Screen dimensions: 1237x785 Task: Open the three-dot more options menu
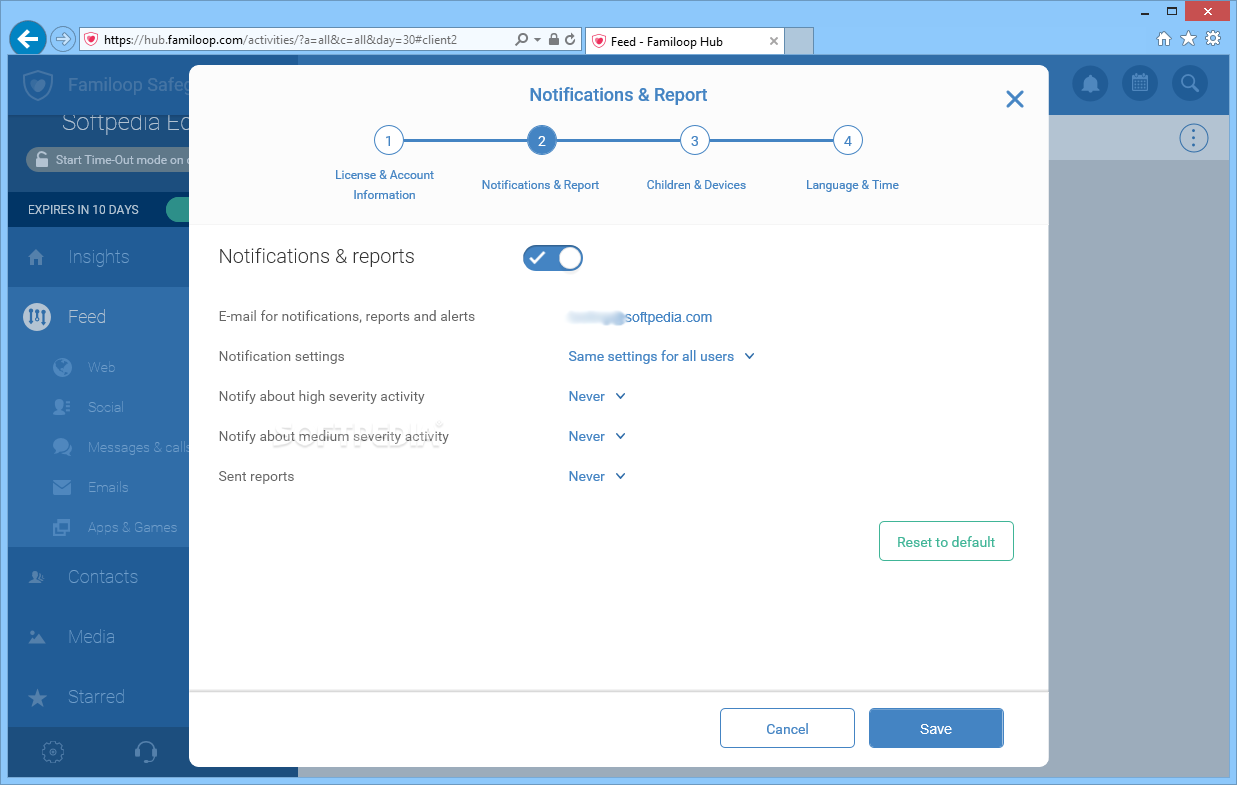pyautogui.click(x=1193, y=138)
